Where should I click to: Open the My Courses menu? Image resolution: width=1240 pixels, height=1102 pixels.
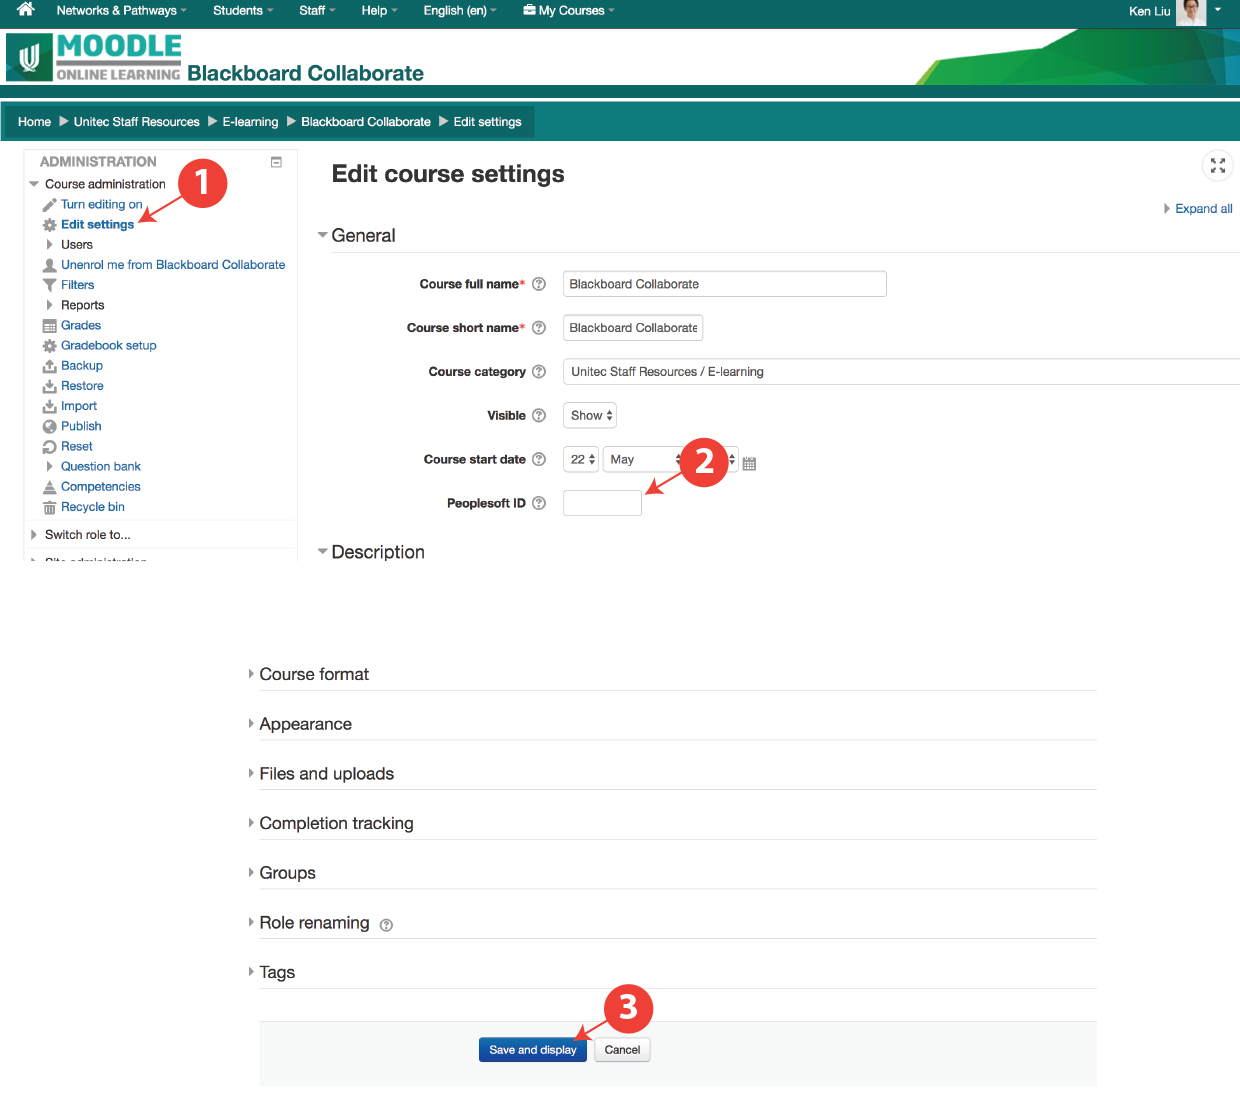569,11
